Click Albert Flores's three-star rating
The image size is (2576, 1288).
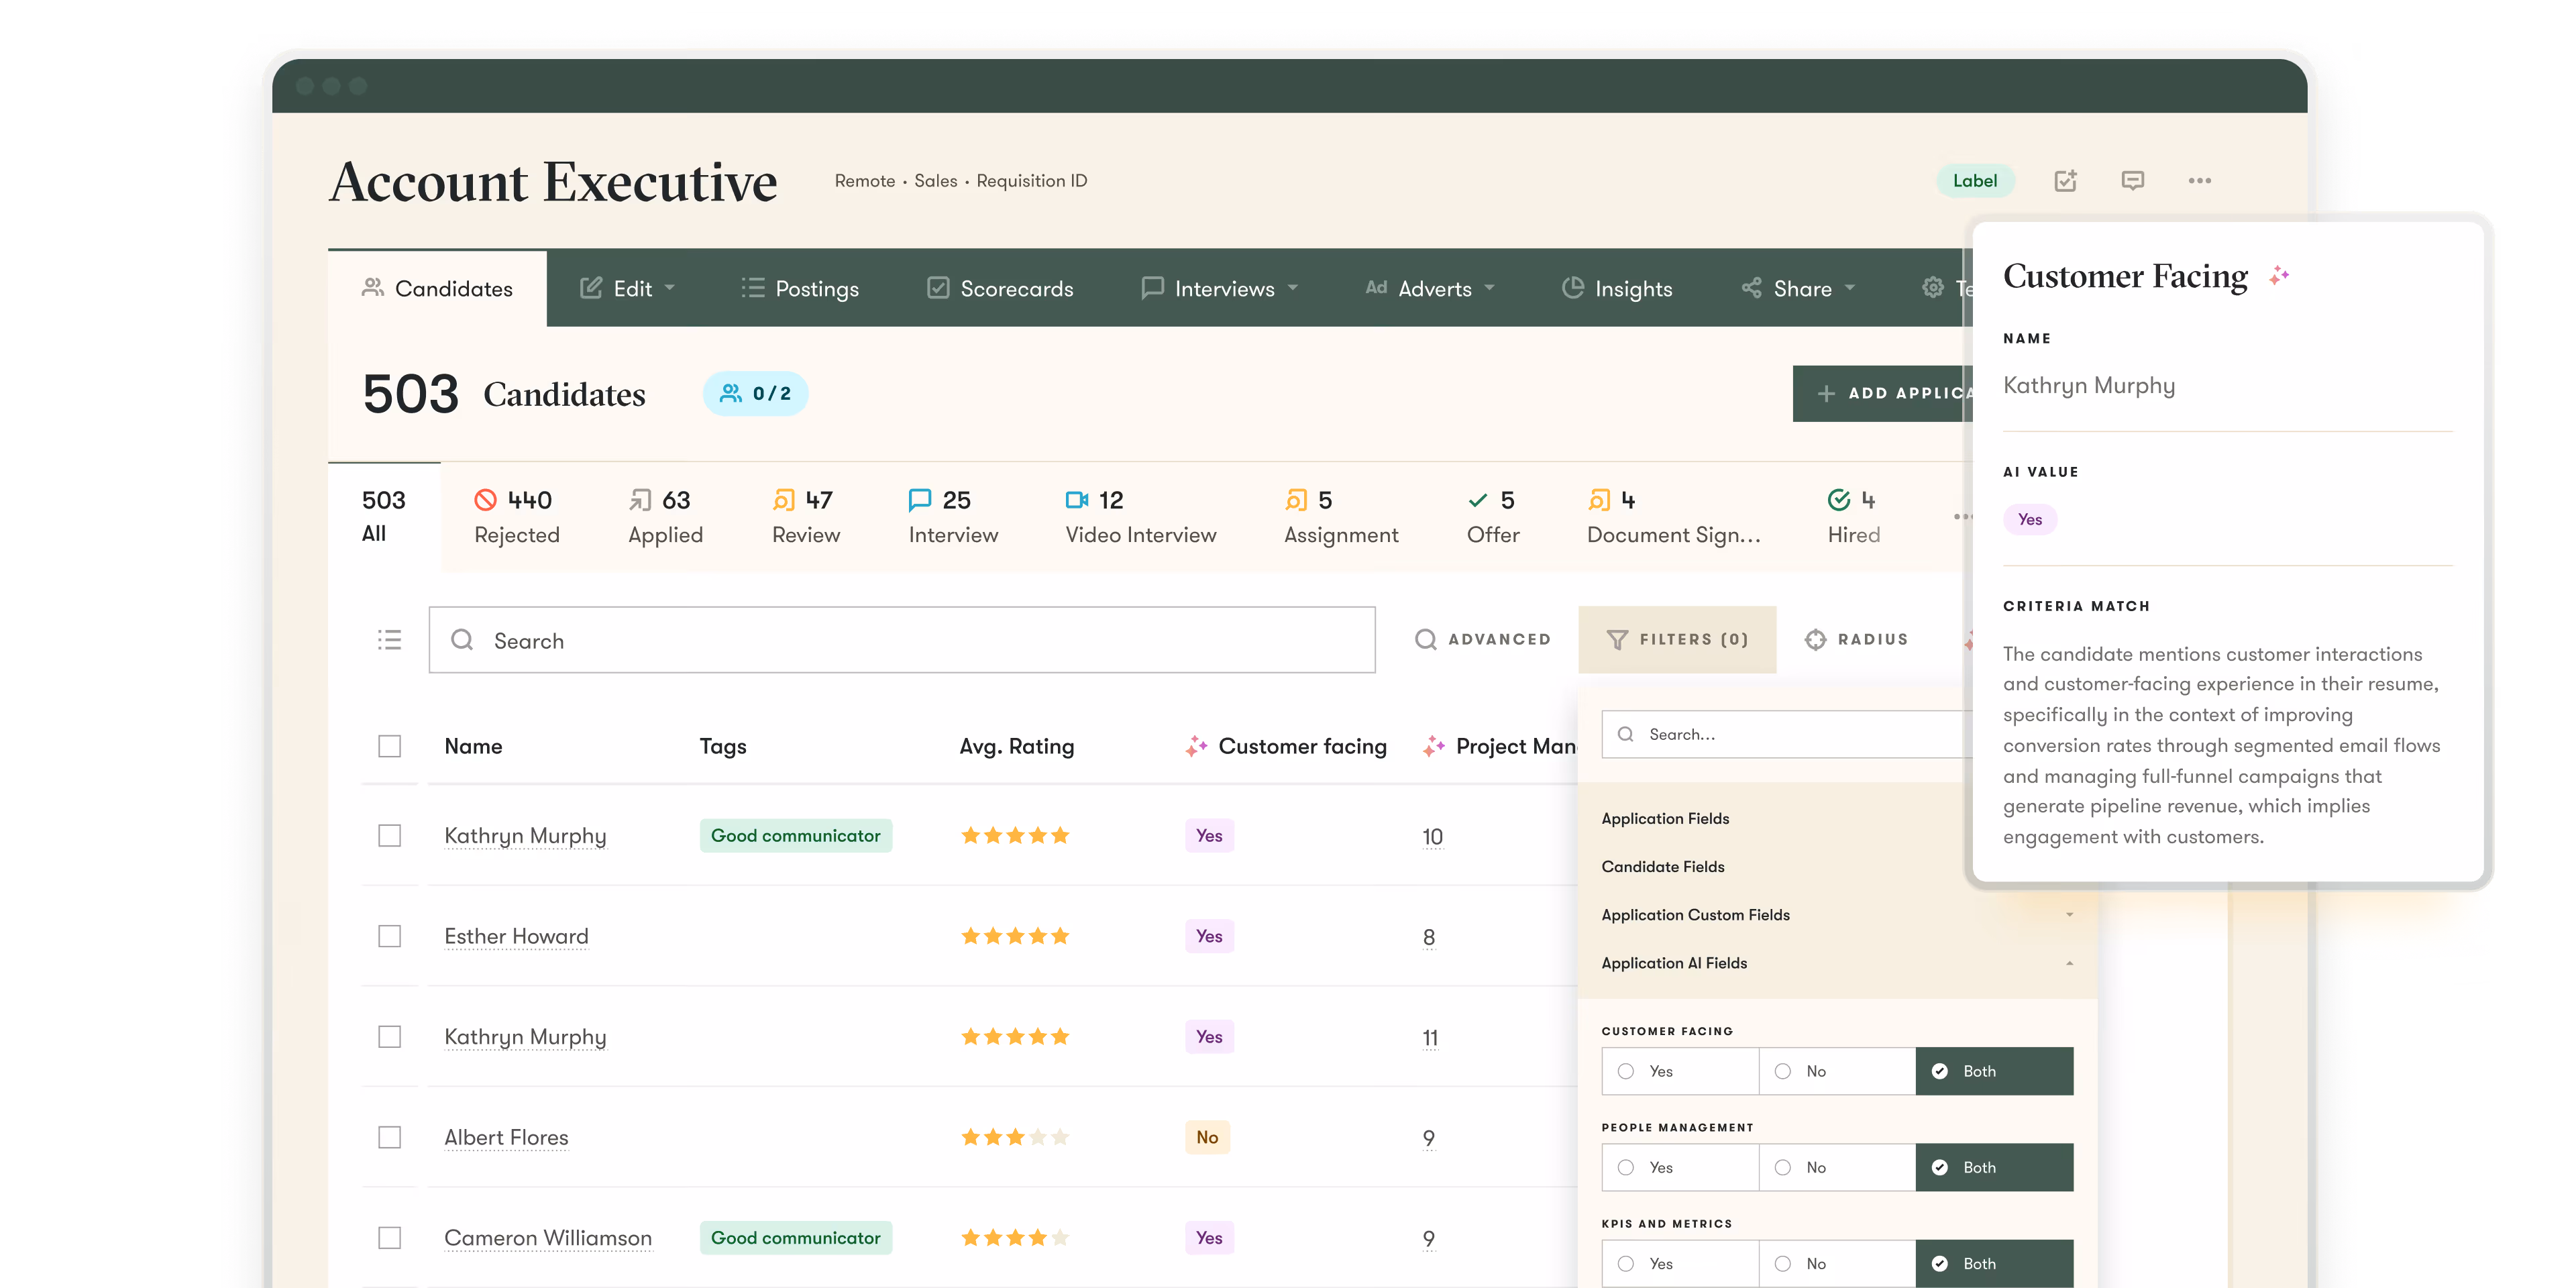(x=1015, y=1137)
